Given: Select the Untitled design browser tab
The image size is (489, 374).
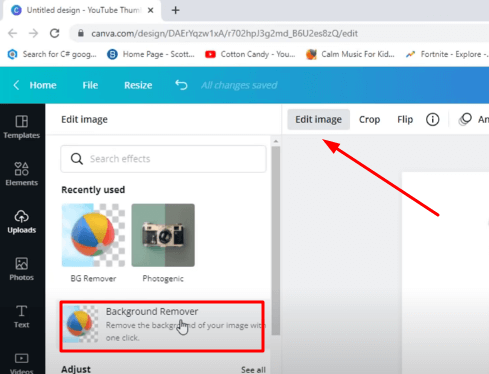Looking at the screenshot, I should point(82,10).
